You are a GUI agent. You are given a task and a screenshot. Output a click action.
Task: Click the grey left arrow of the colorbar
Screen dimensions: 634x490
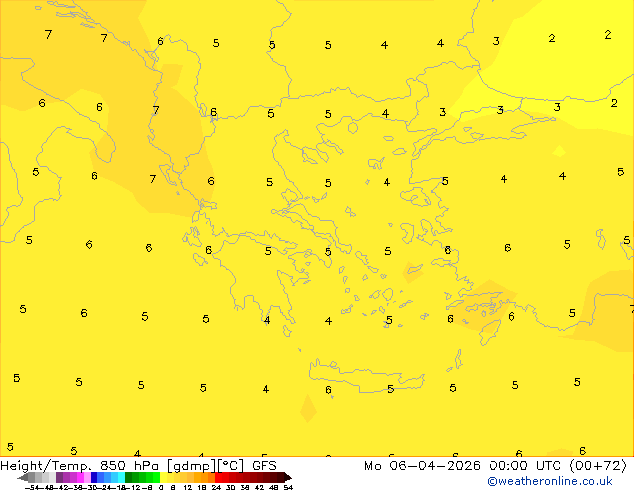click(x=23, y=477)
